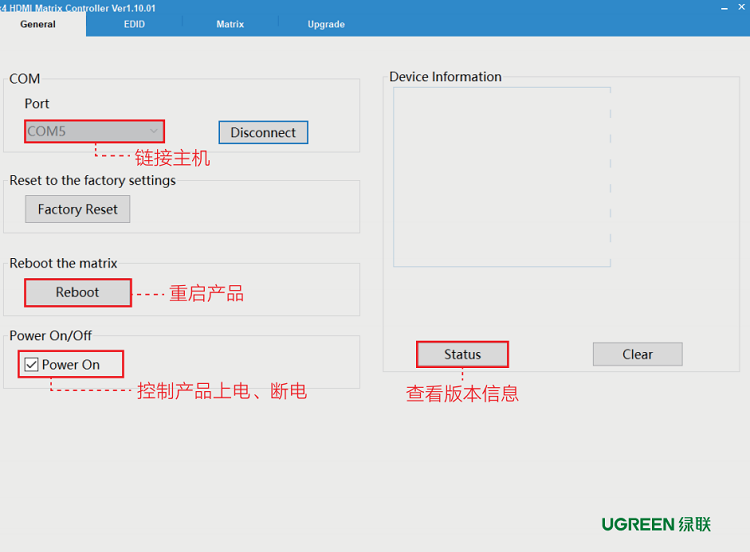Viewport: 750px width, 552px height.
Task: Toggle the Power On checkbox
Action: tap(32, 365)
